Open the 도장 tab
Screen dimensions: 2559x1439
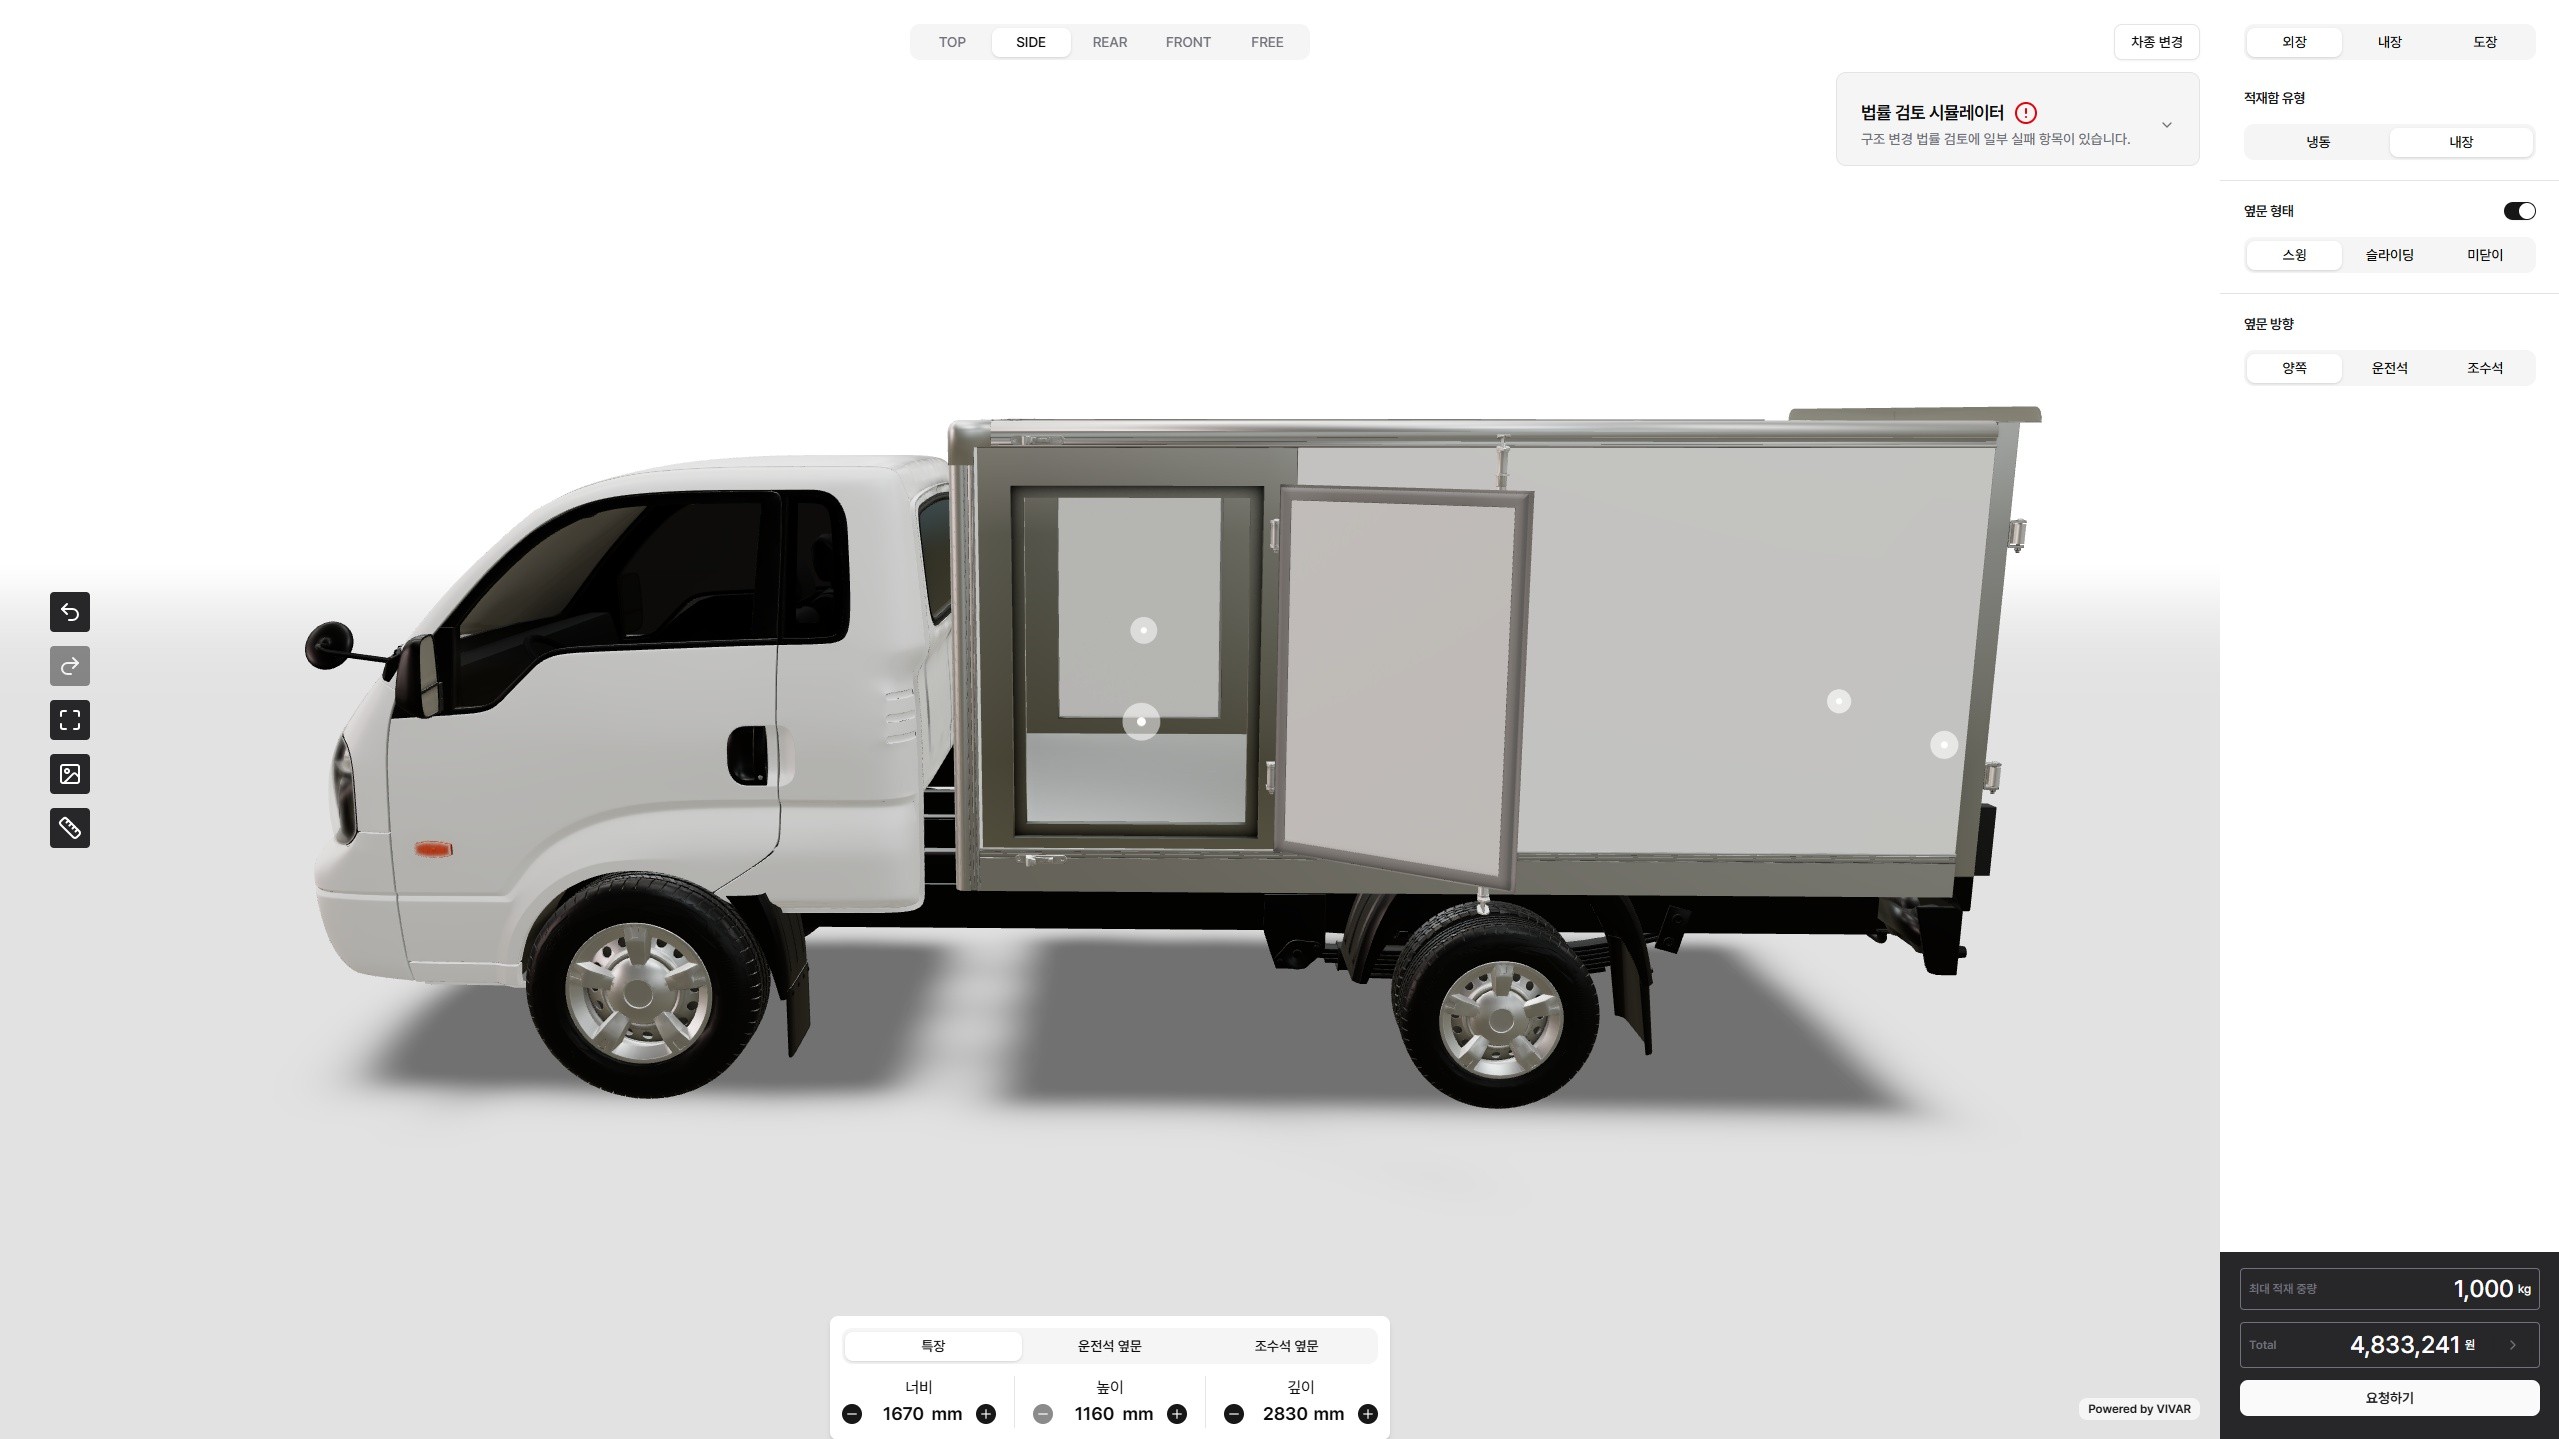click(2484, 42)
